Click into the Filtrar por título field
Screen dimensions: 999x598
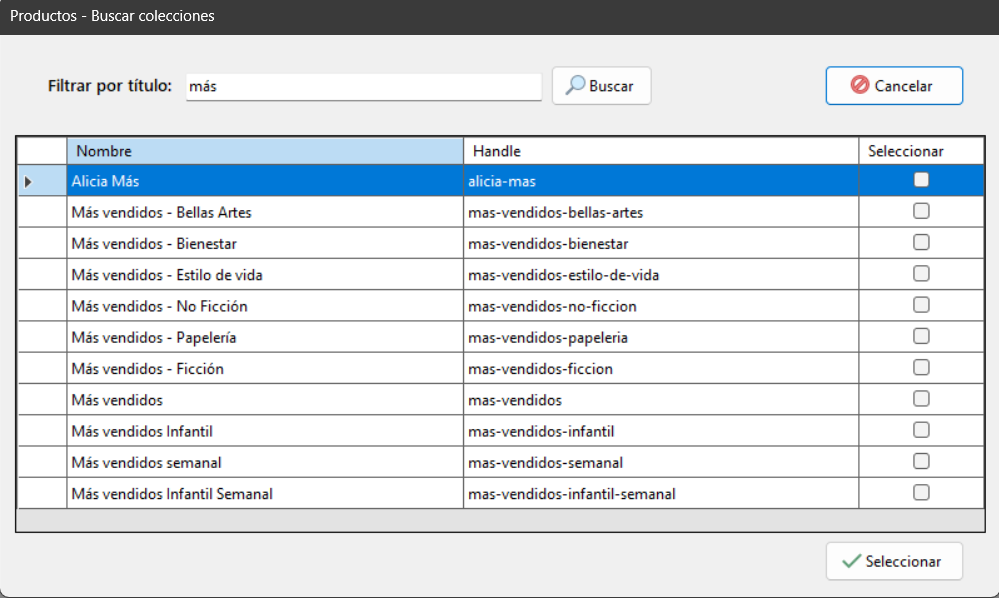click(362, 86)
